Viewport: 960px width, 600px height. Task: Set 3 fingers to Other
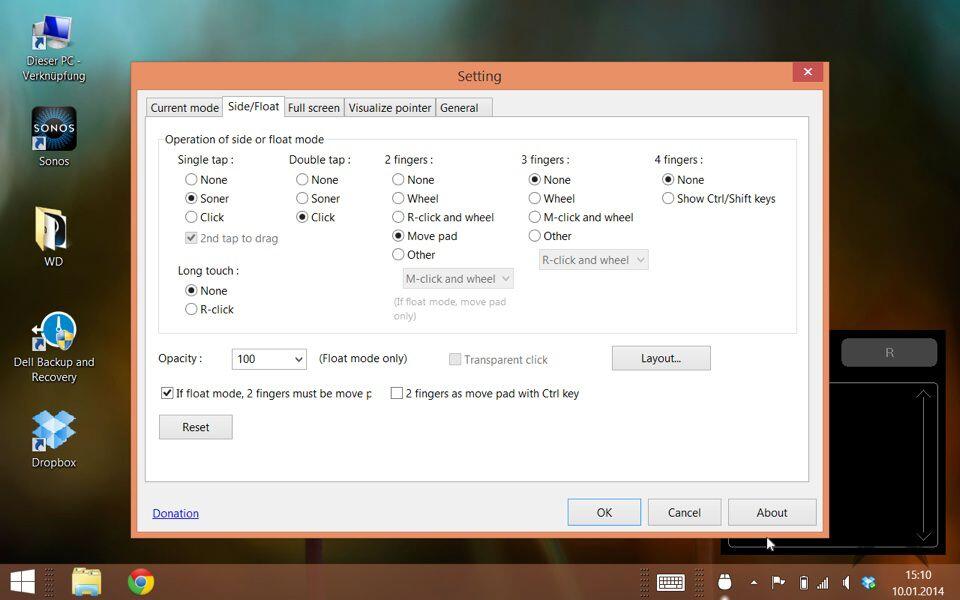[x=550, y=236]
